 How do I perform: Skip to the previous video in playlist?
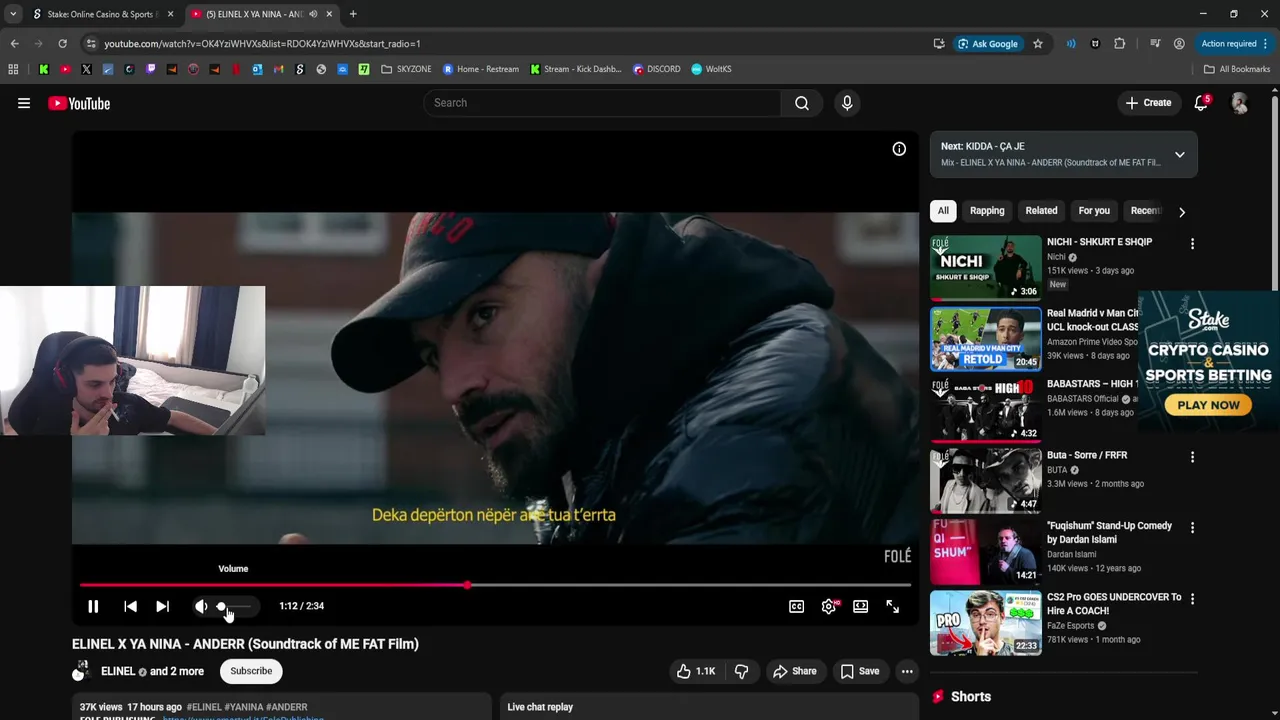(x=130, y=606)
